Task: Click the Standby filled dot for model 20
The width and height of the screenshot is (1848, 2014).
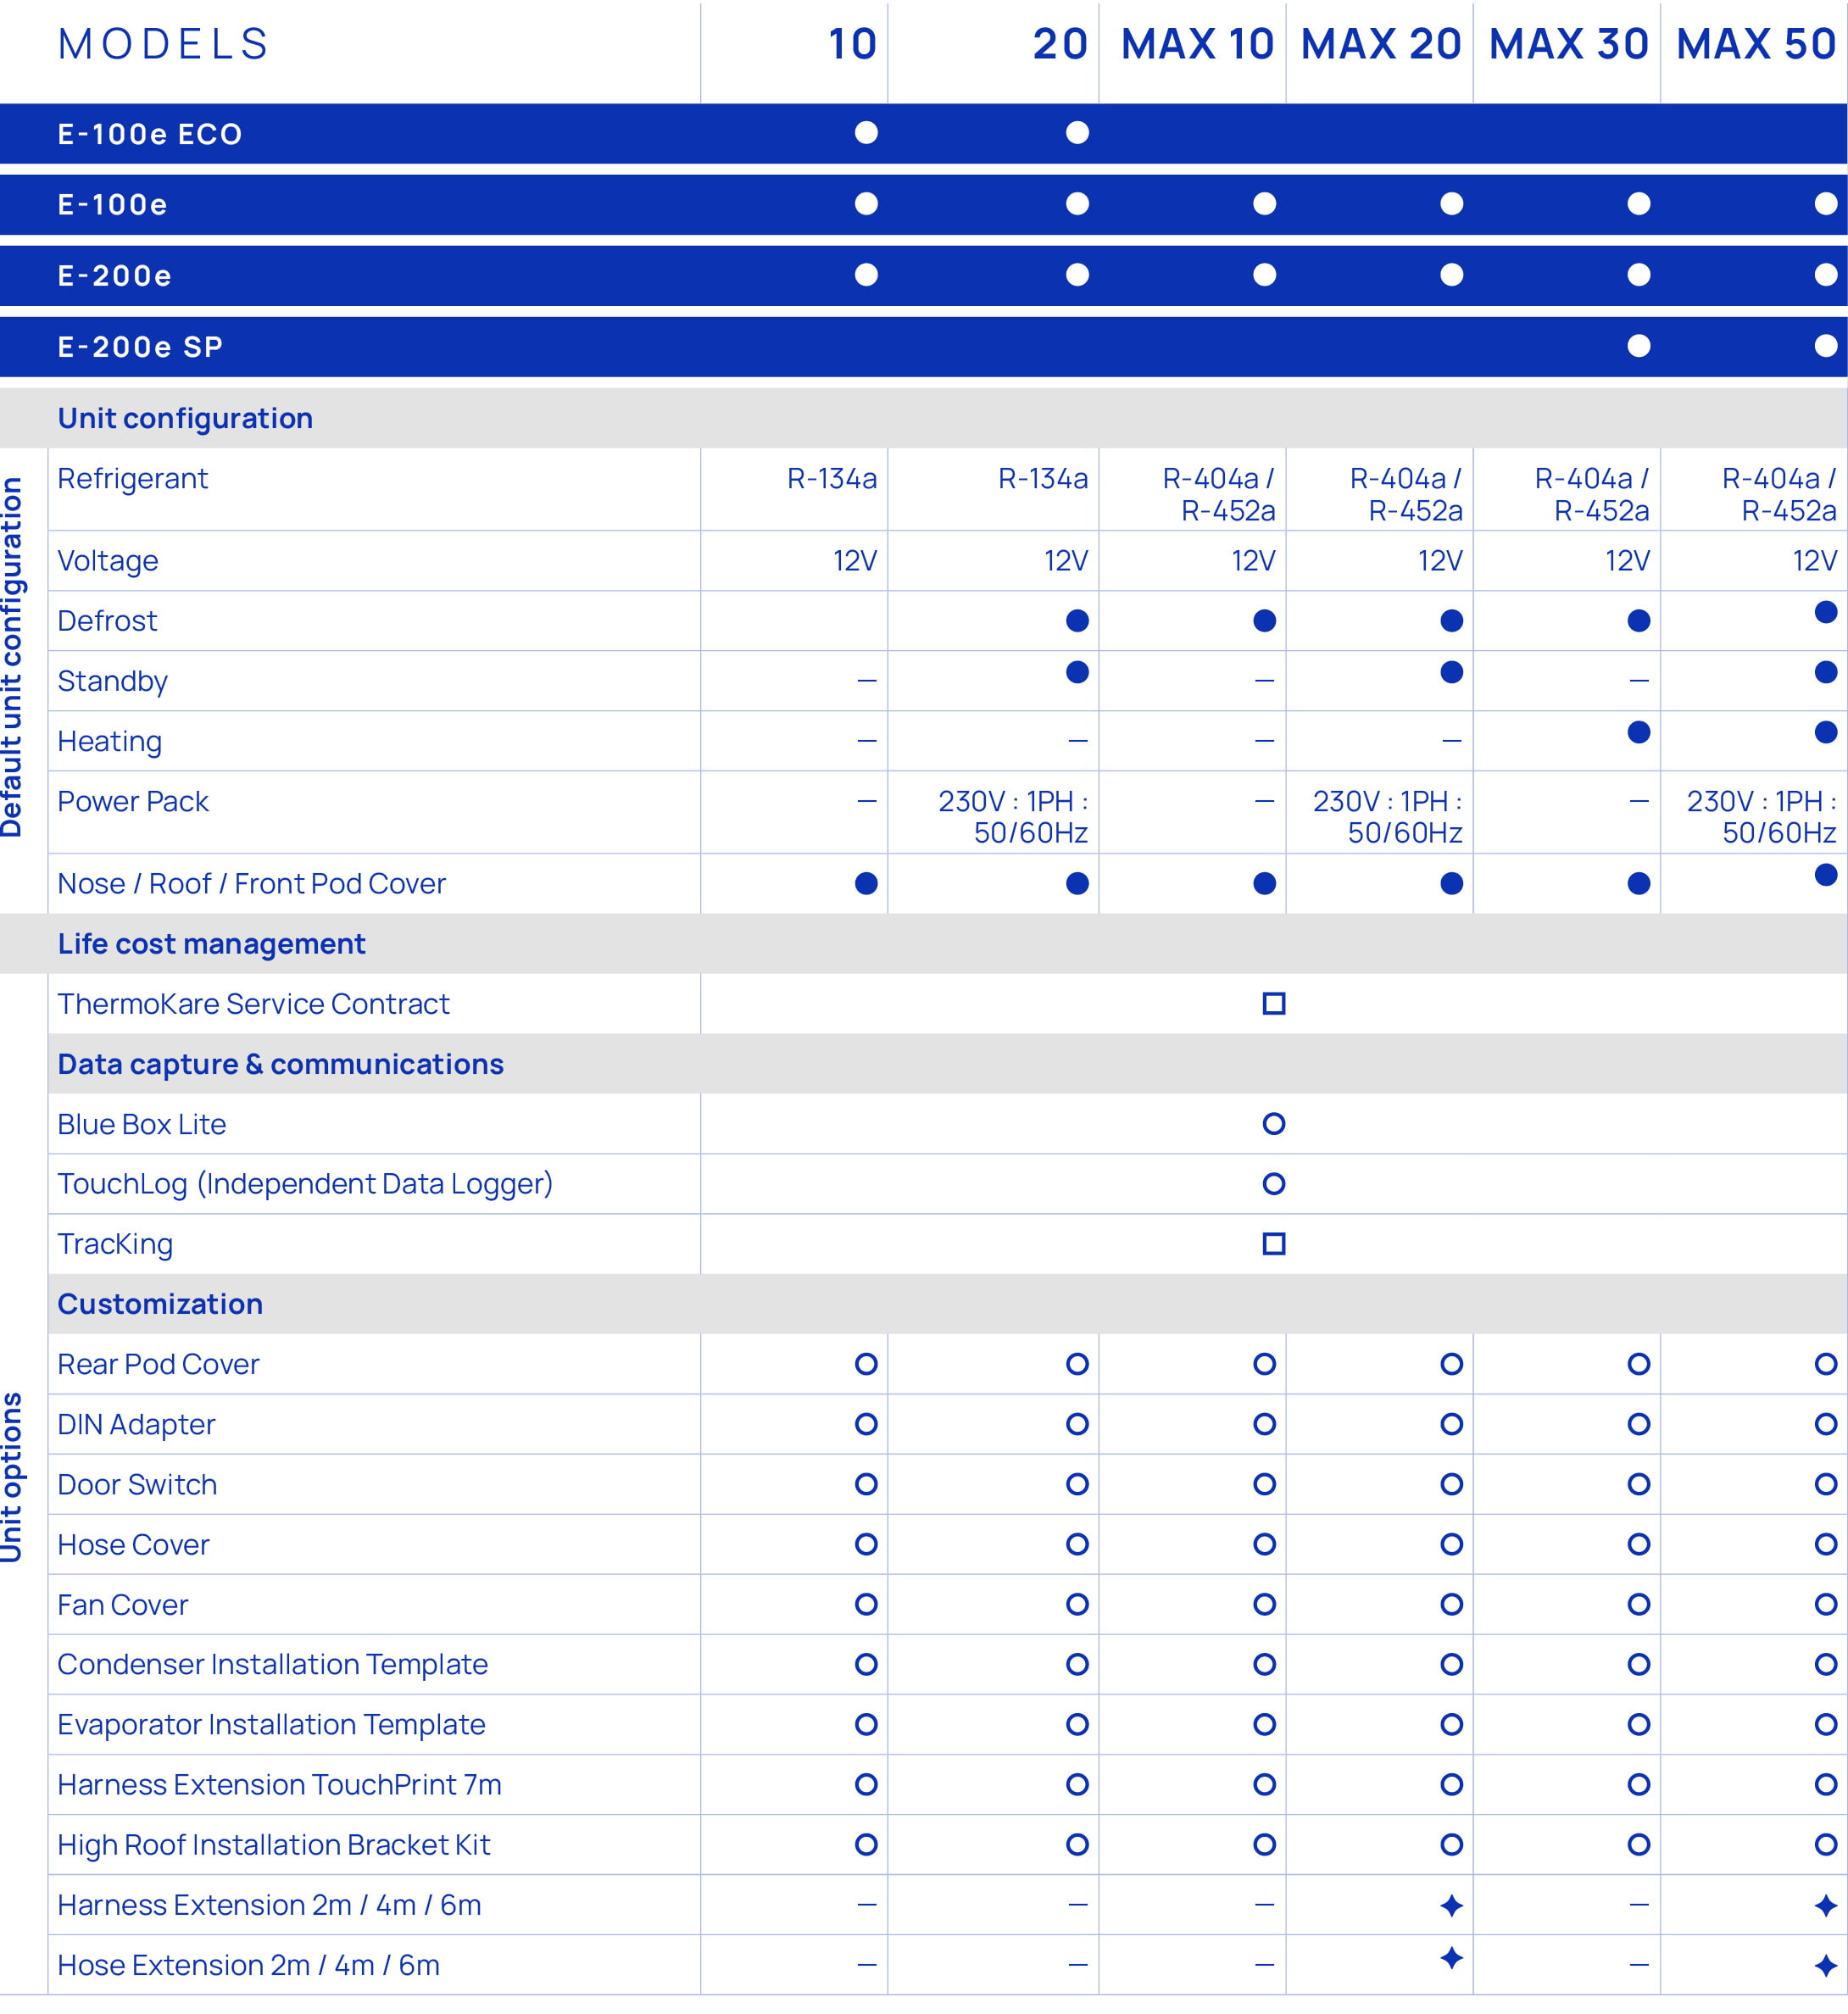Action: [x=1077, y=672]
